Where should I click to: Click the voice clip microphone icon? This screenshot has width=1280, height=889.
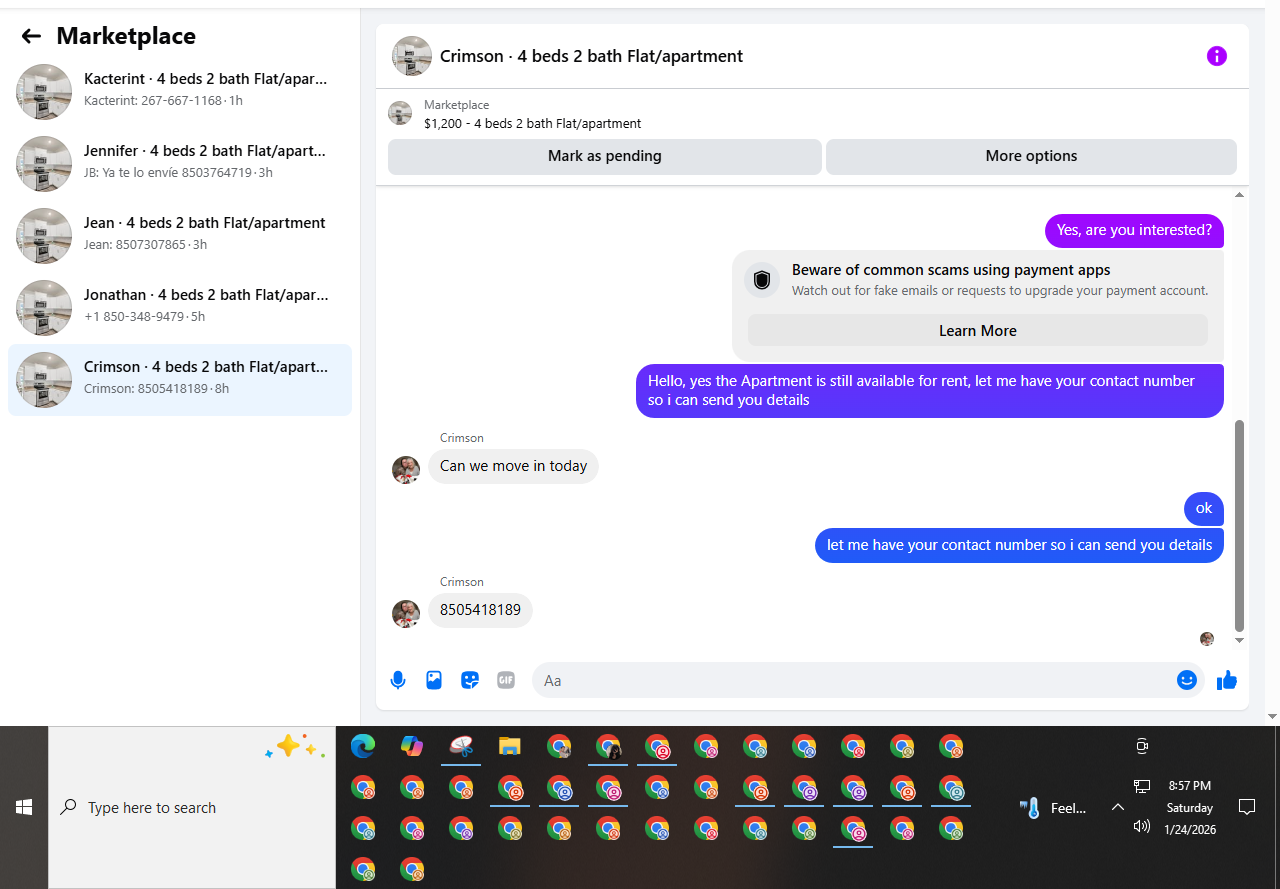point(398,680)
